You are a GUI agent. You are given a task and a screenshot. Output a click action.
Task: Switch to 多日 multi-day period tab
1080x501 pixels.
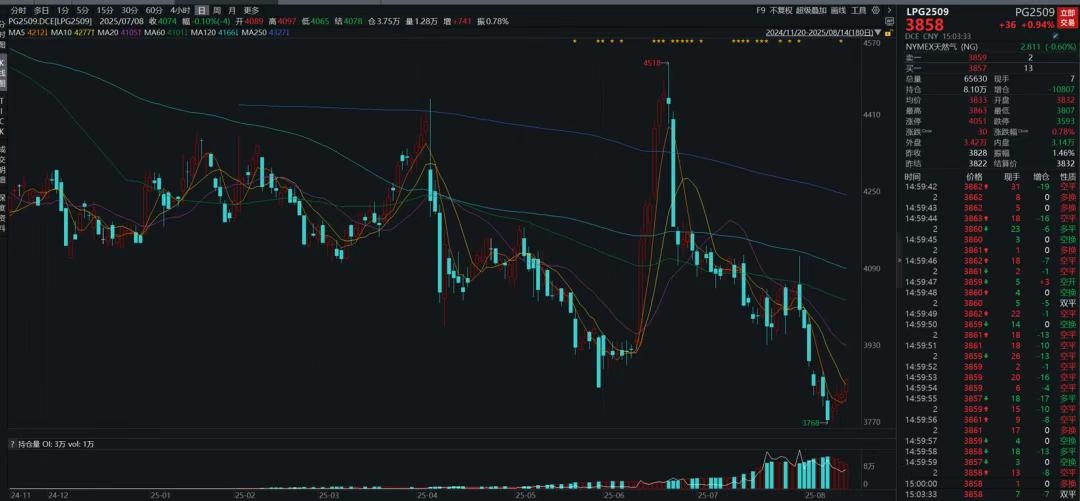[41, 10]
